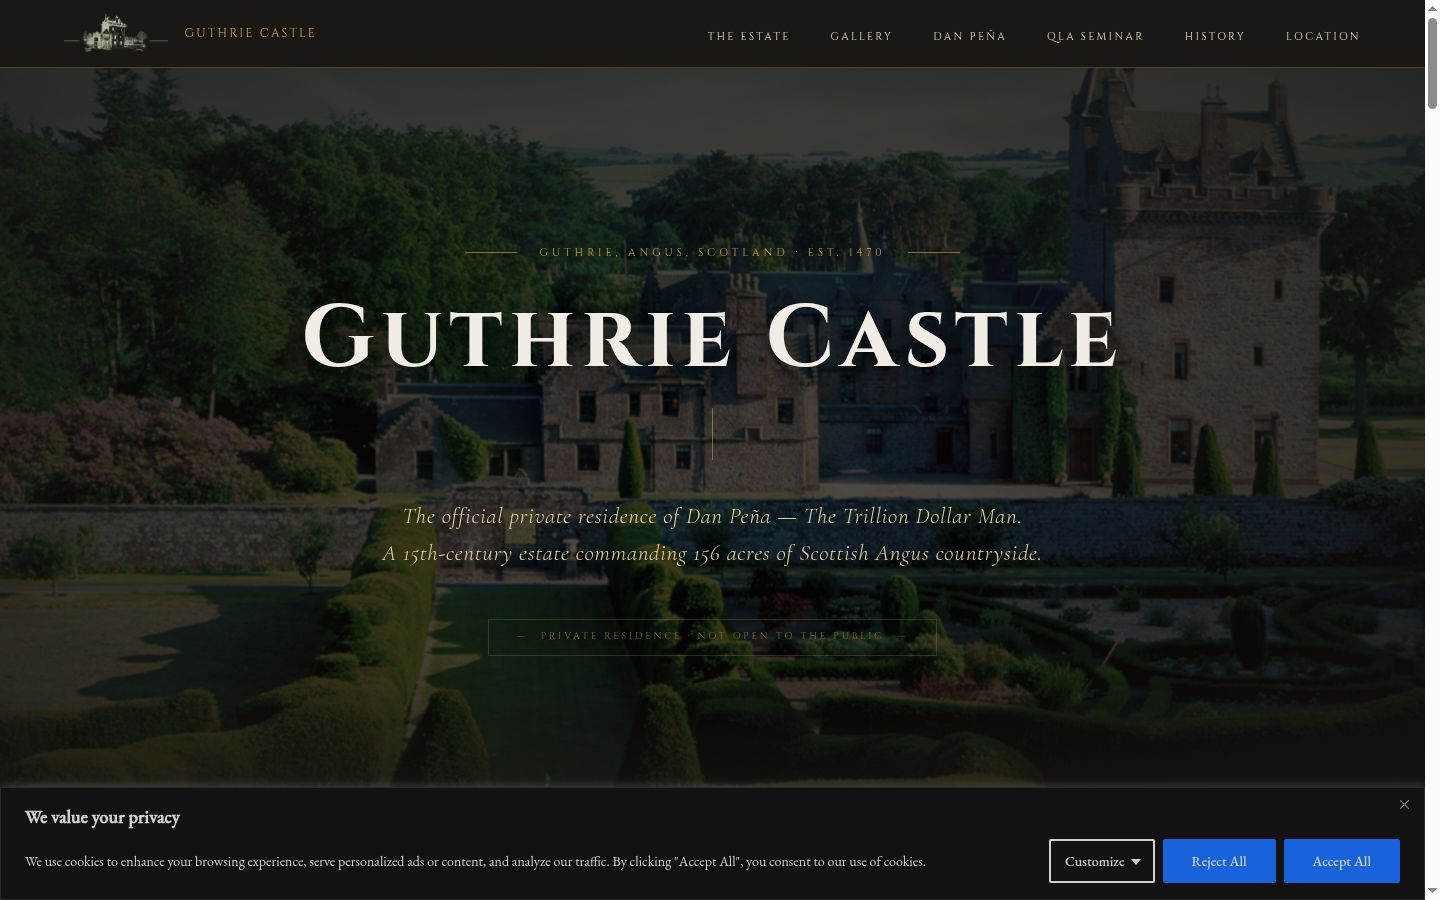Click the Guthrie Castle header brand text
This screenshot has width=1440, height=900.
click(250, 33)
